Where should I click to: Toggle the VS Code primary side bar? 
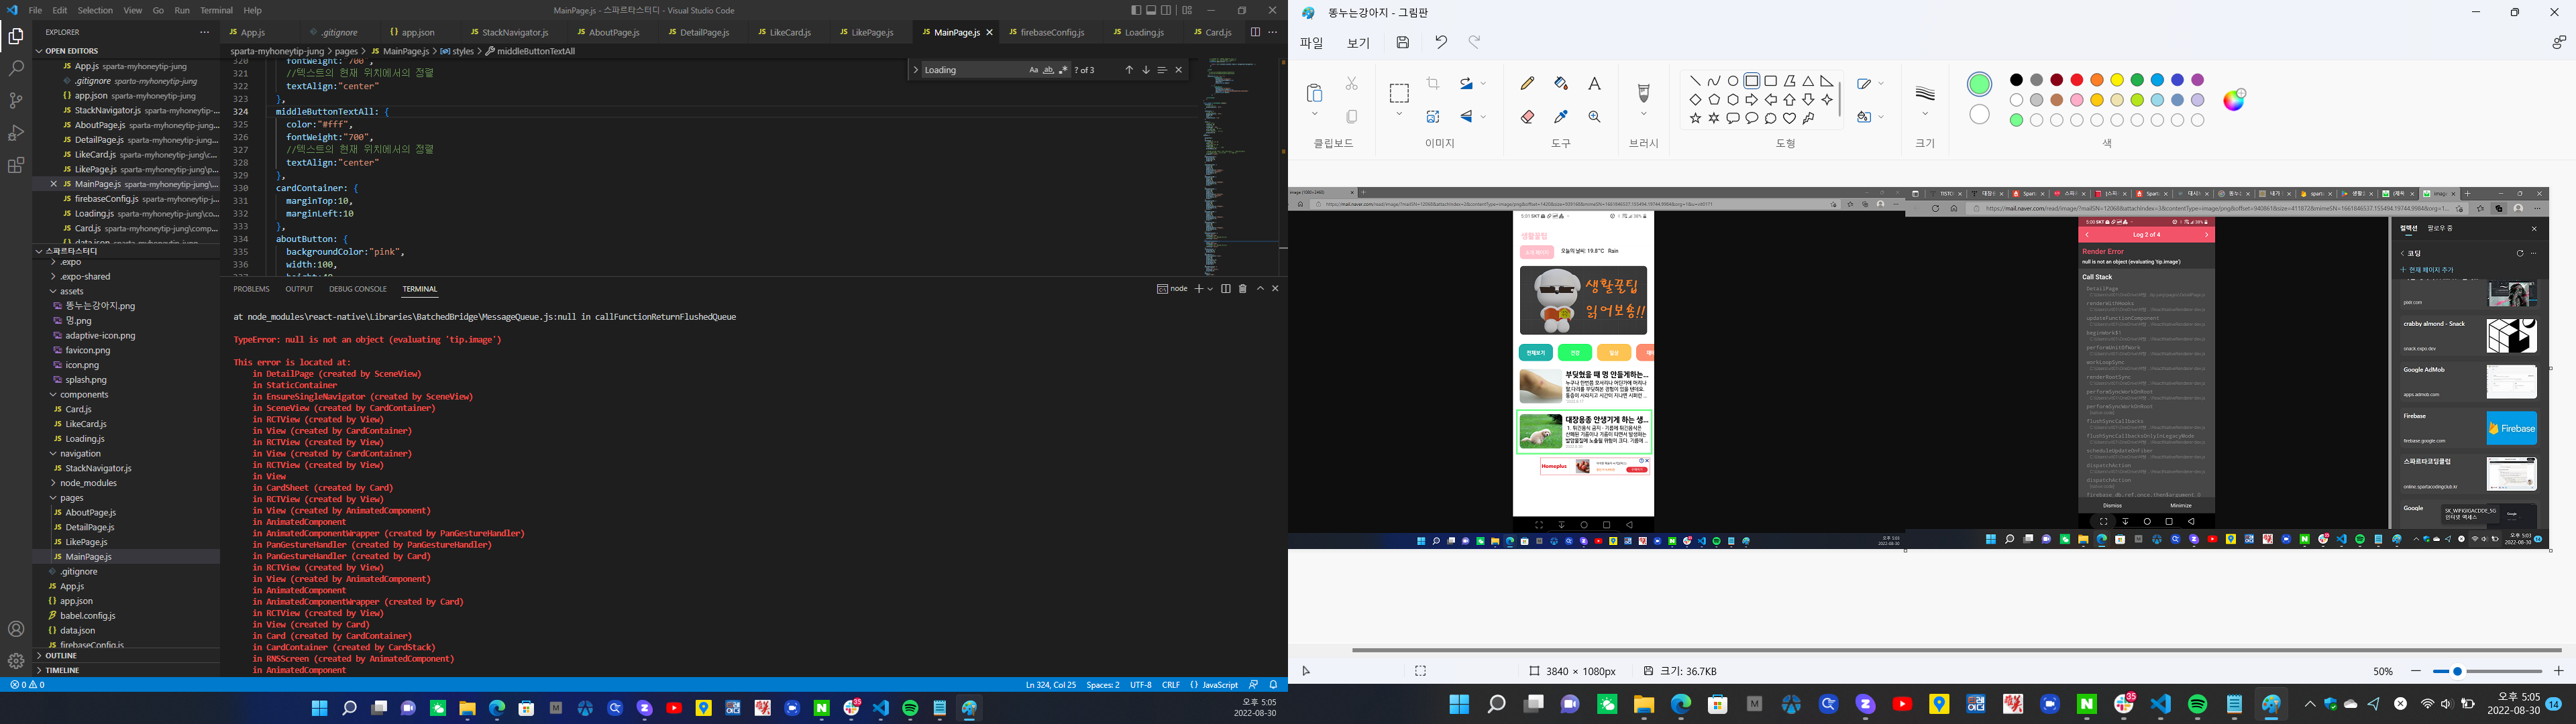[x=1135, y=10]
